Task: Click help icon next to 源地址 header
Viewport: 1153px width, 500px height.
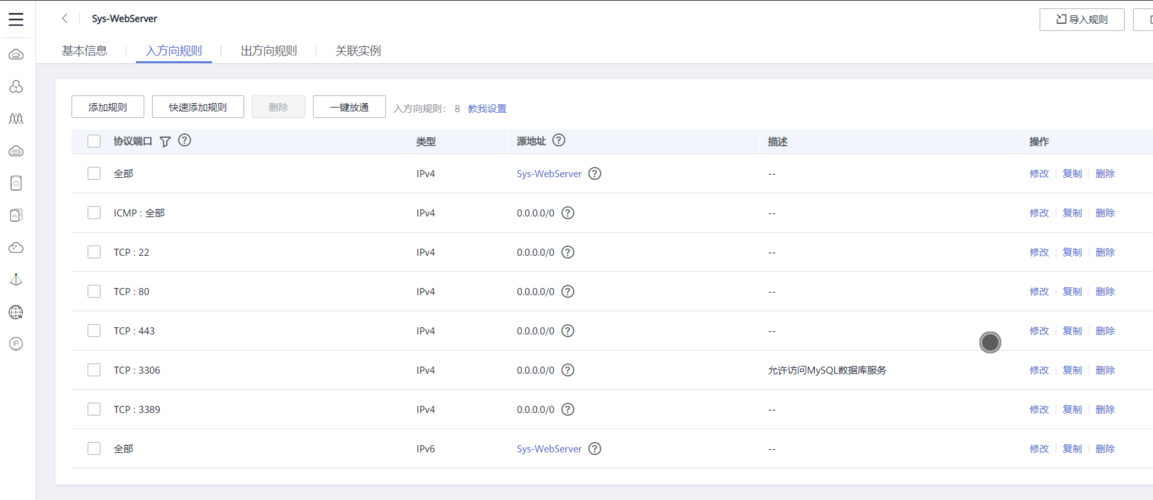Action: click(558, 140)
